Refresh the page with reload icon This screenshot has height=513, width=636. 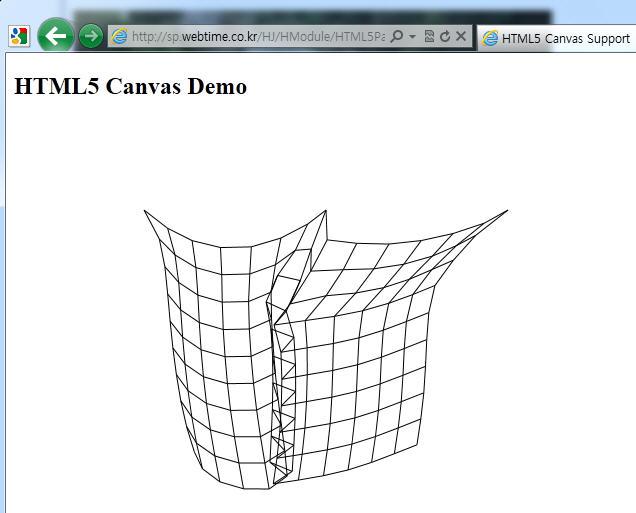pos(445,36)
